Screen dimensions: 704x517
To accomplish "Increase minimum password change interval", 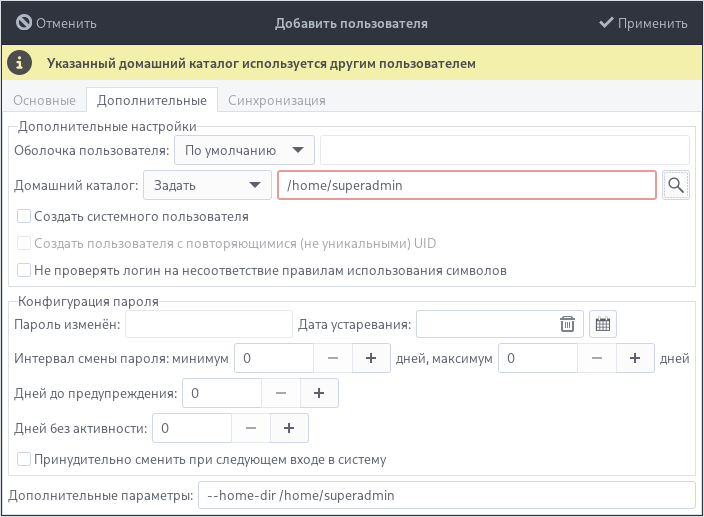I will 370,358.
